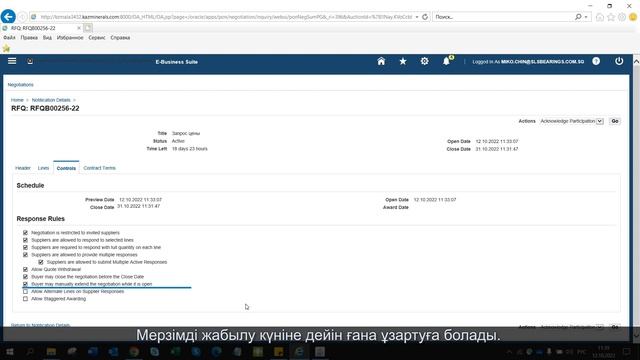Select the Controls tab

[66, 168]
